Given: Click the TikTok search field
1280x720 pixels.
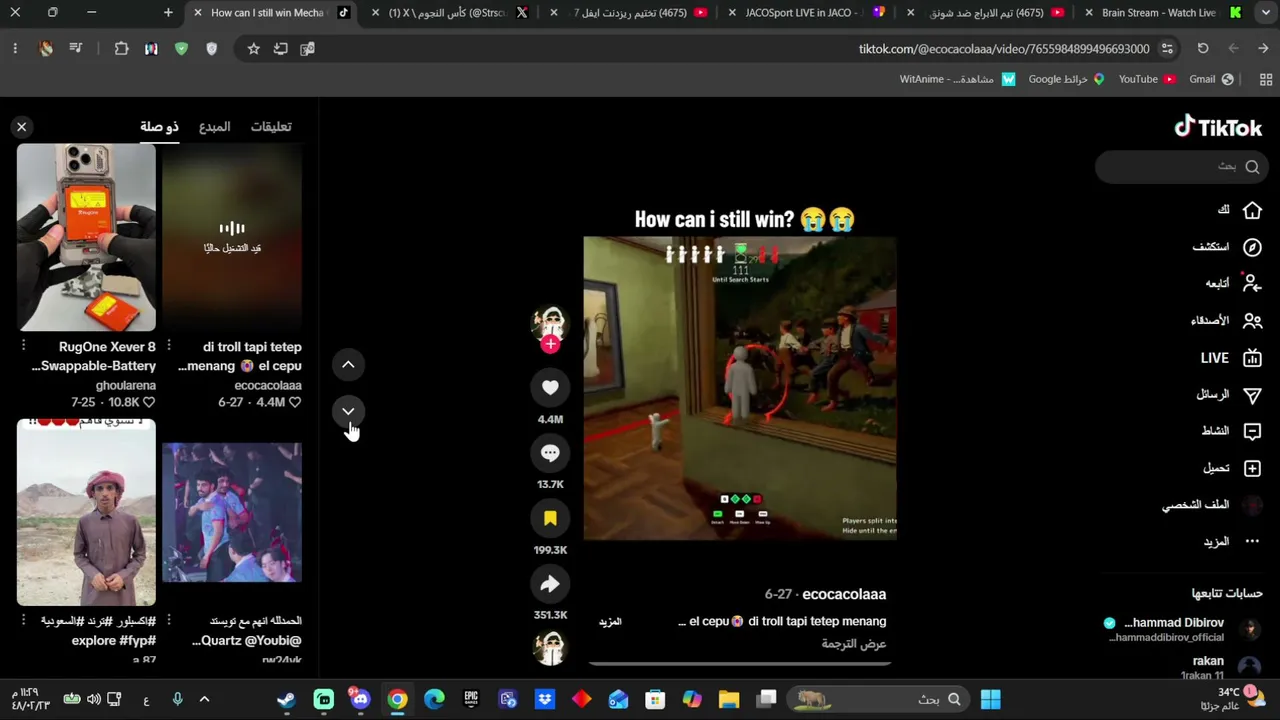Looking at the screenshot, I should point(1182,167).
